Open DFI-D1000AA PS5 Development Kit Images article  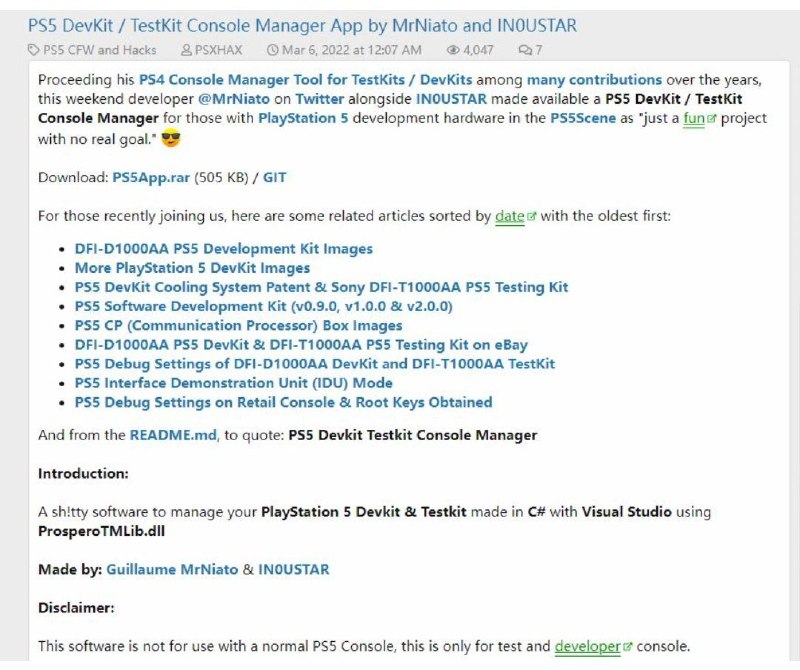[x=223, y=249]
